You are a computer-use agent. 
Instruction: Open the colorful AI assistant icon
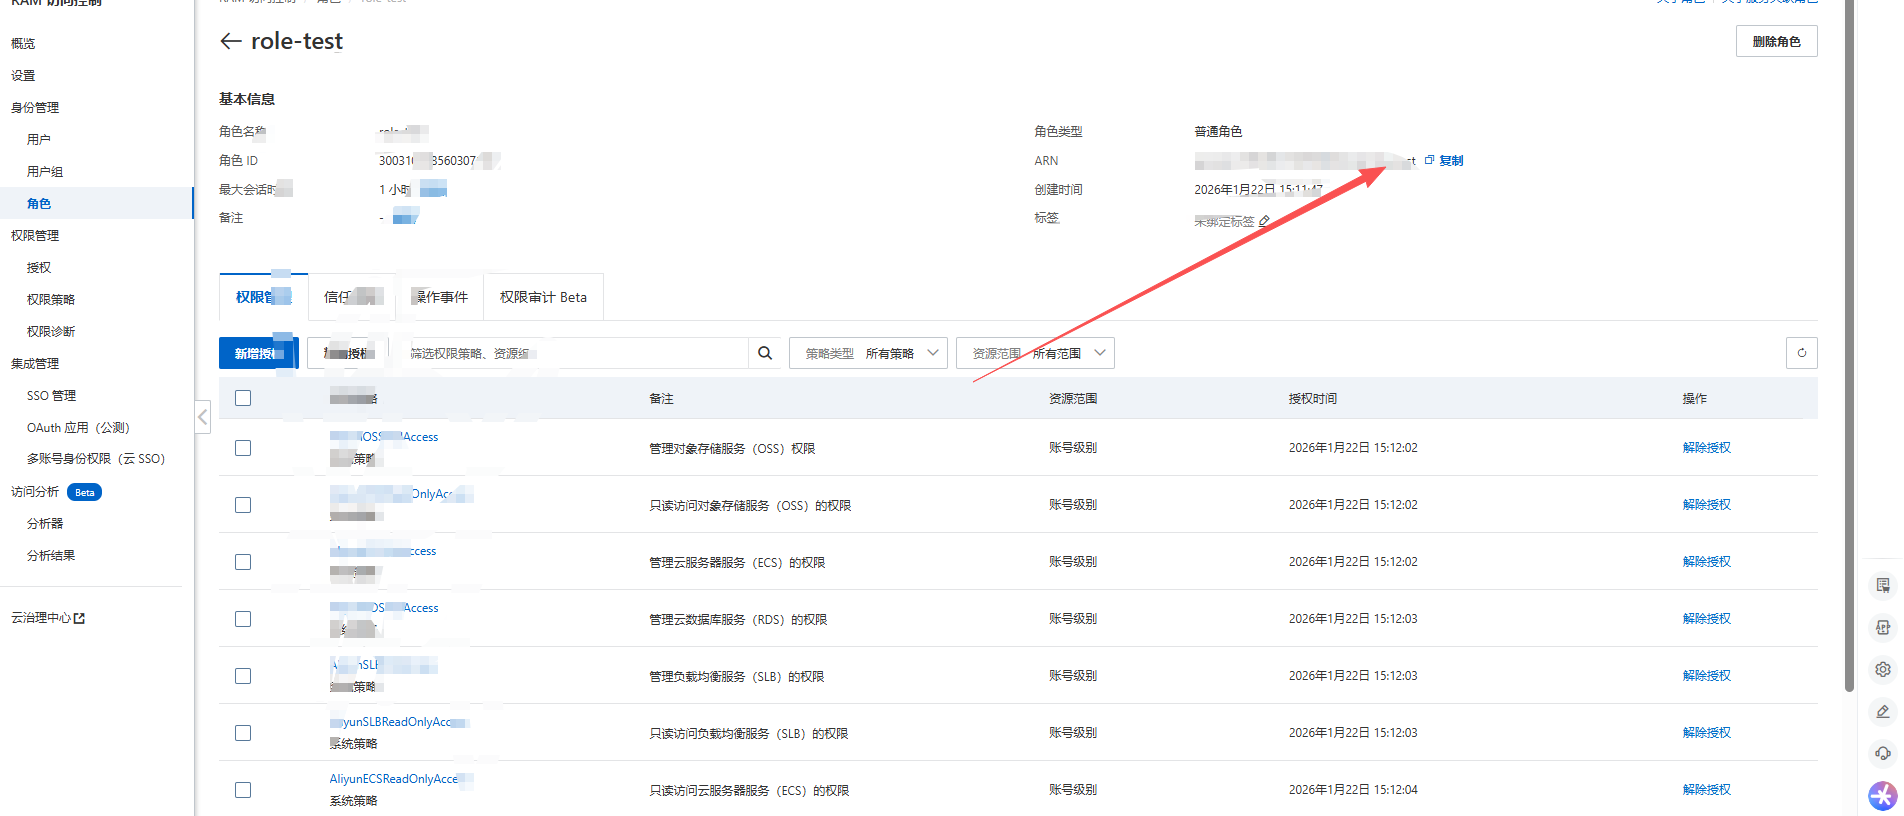pos(1883,796)
